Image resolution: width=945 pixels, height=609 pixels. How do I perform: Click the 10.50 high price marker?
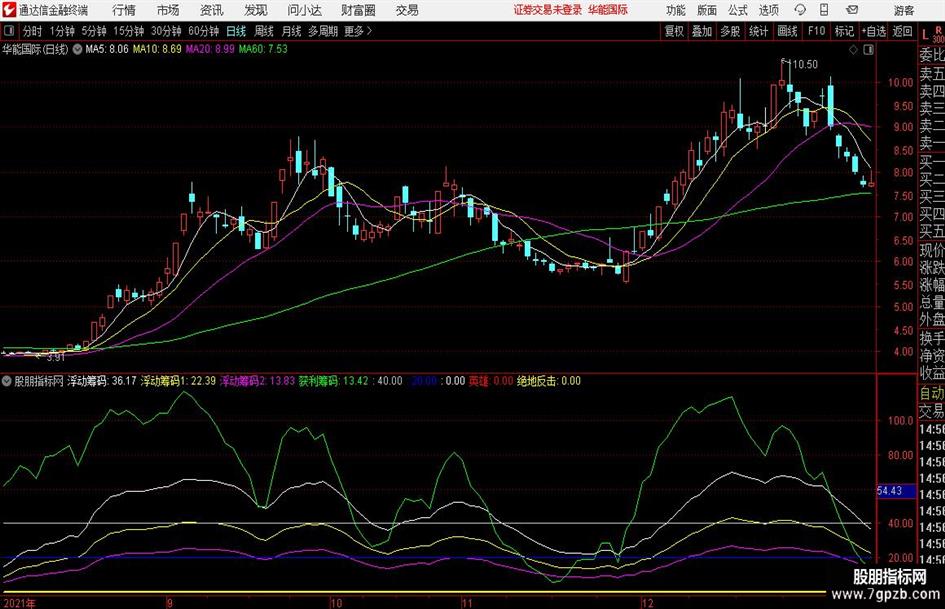click(x=805, y=65)
